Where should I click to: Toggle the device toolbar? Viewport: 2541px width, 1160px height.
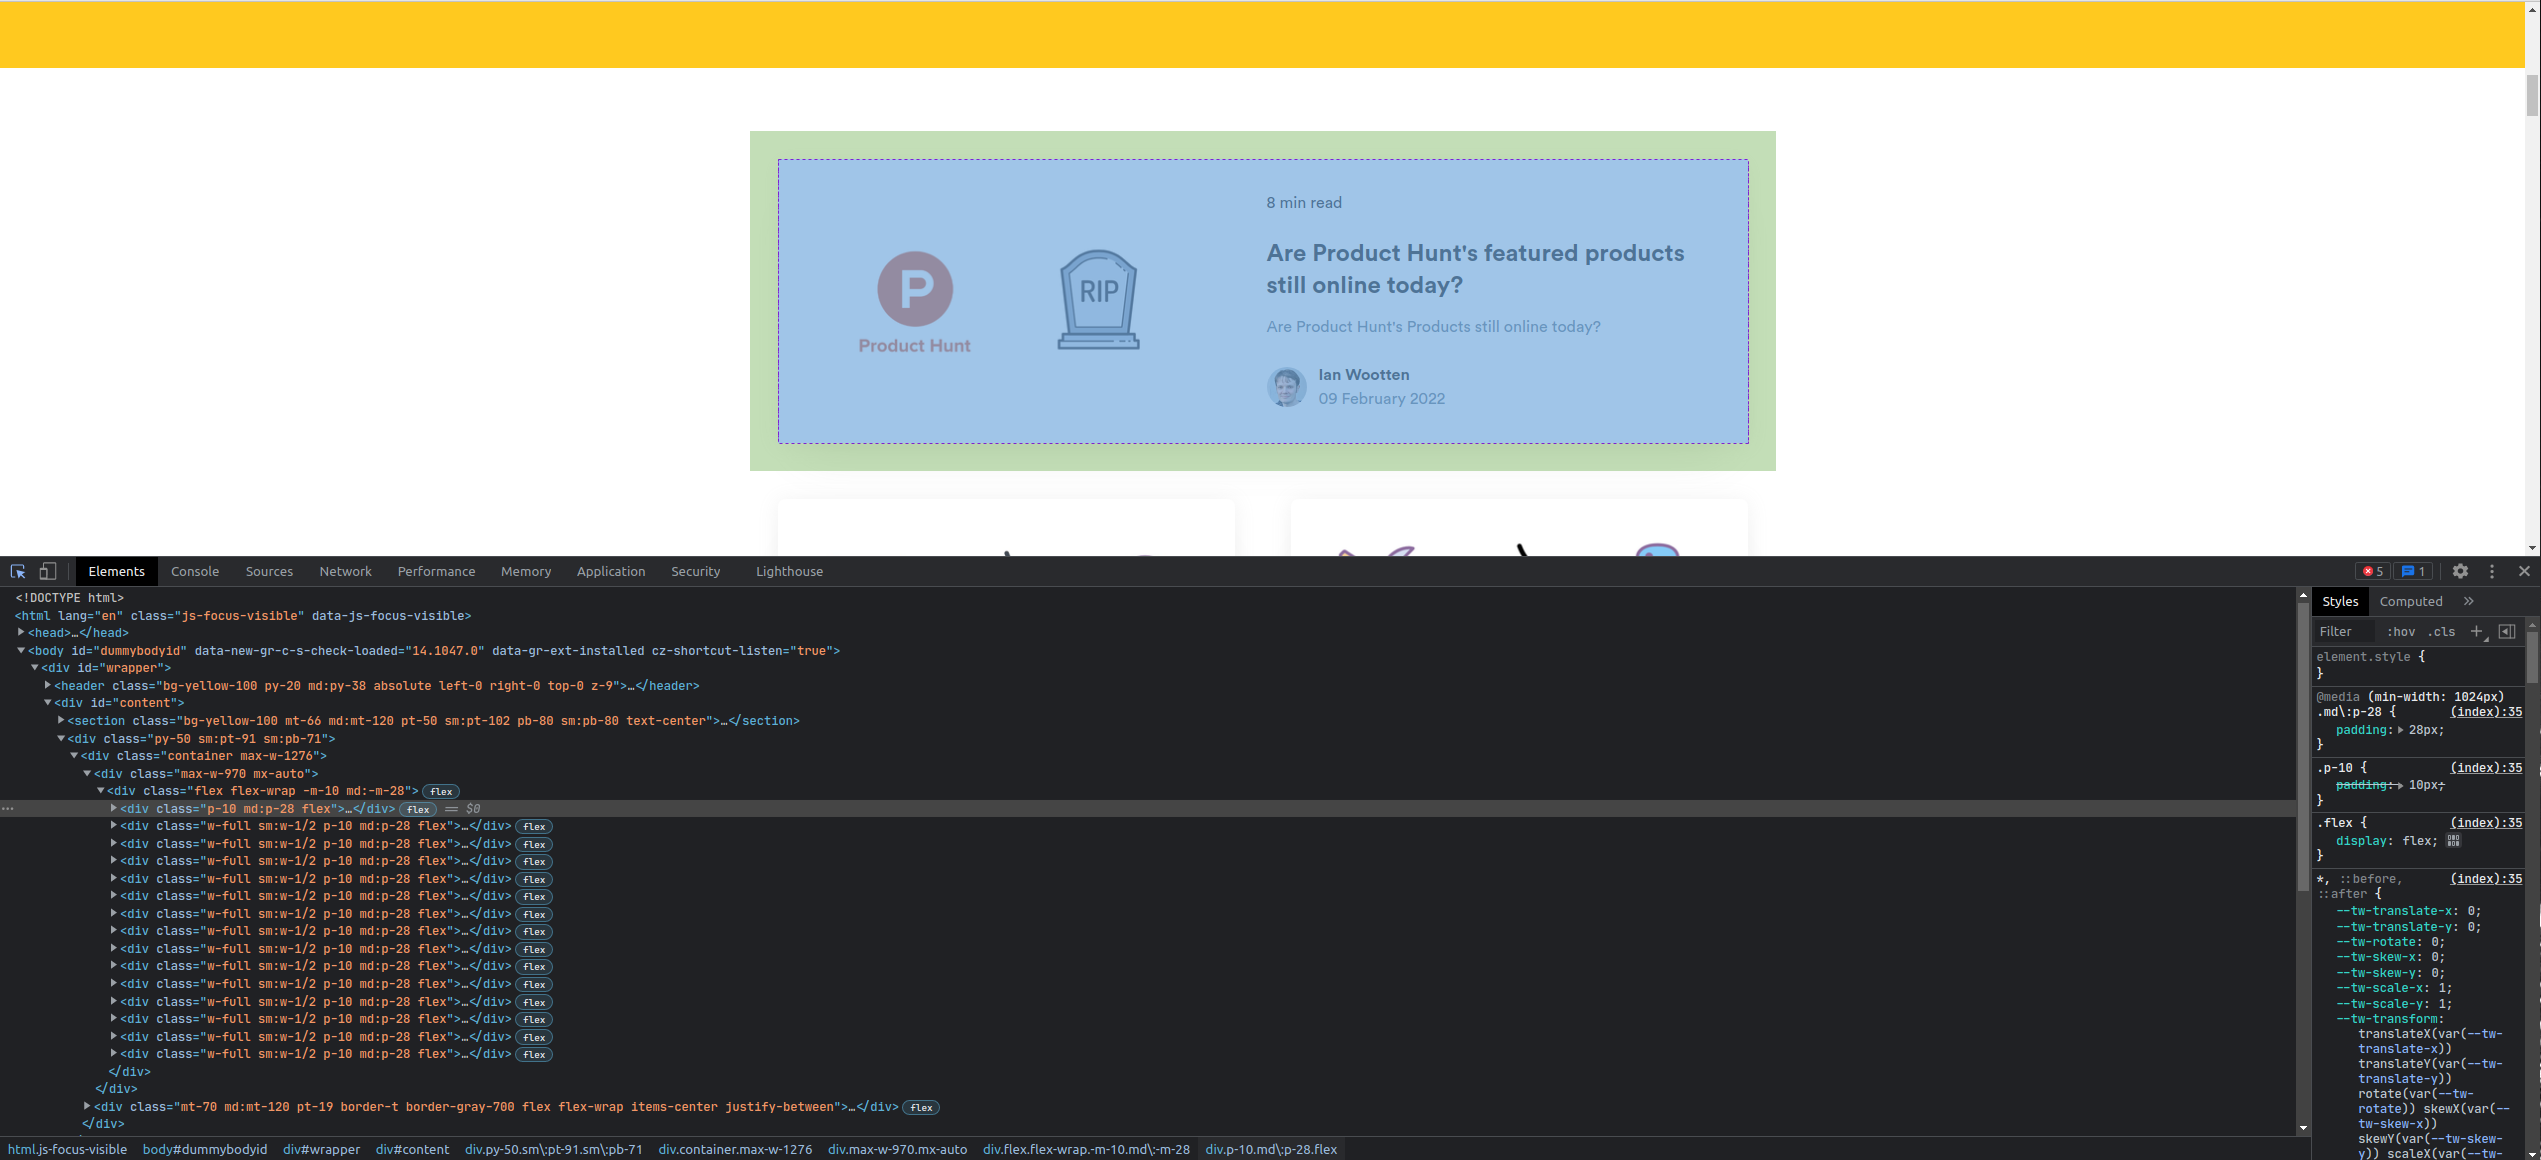click(x=48, y=570)
